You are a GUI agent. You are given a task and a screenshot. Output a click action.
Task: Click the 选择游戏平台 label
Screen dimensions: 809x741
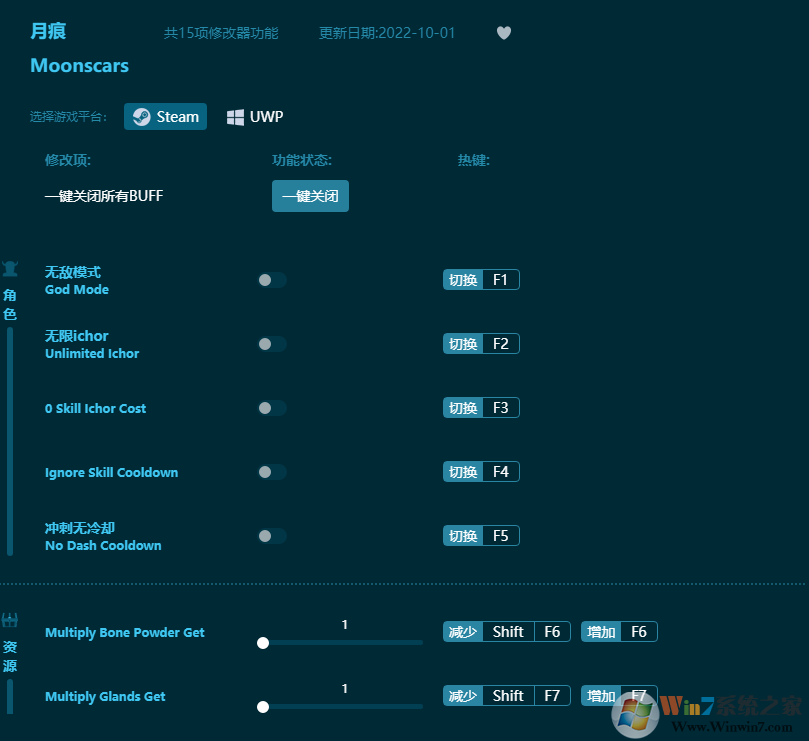[68, 117]
